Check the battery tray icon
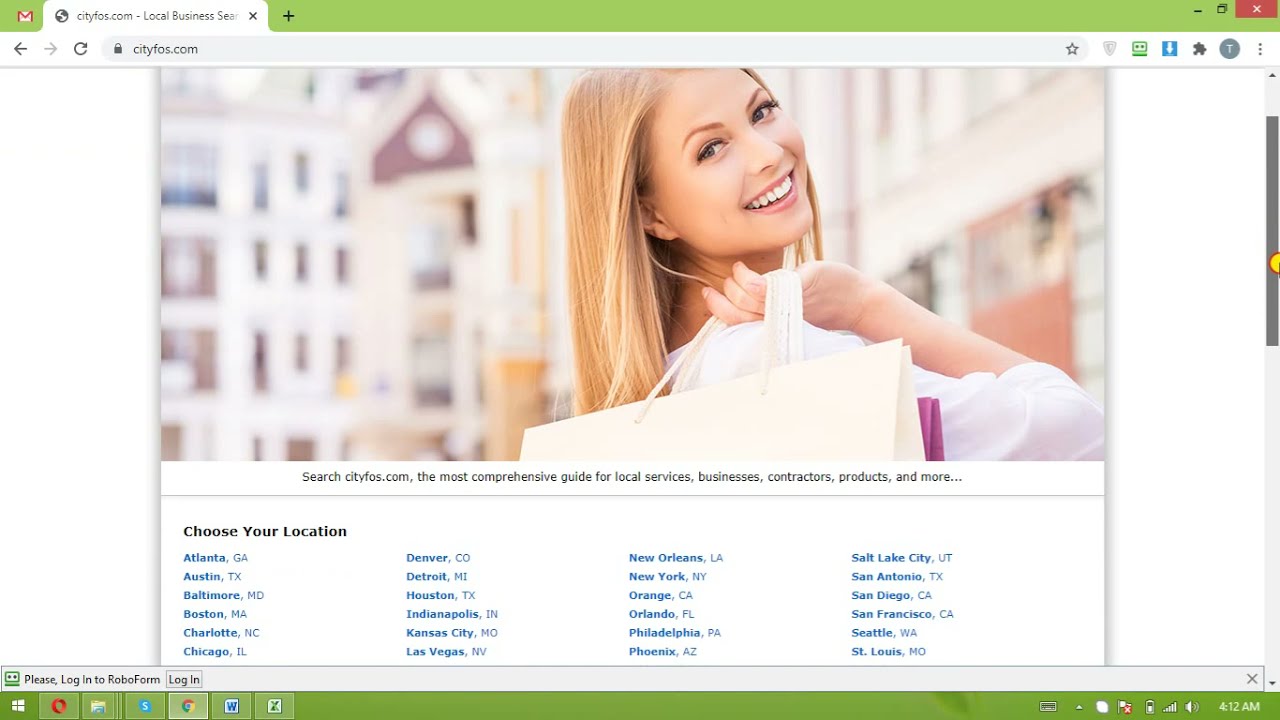1280x720 pixels. pyautogui.click(x=1149, y=707)
